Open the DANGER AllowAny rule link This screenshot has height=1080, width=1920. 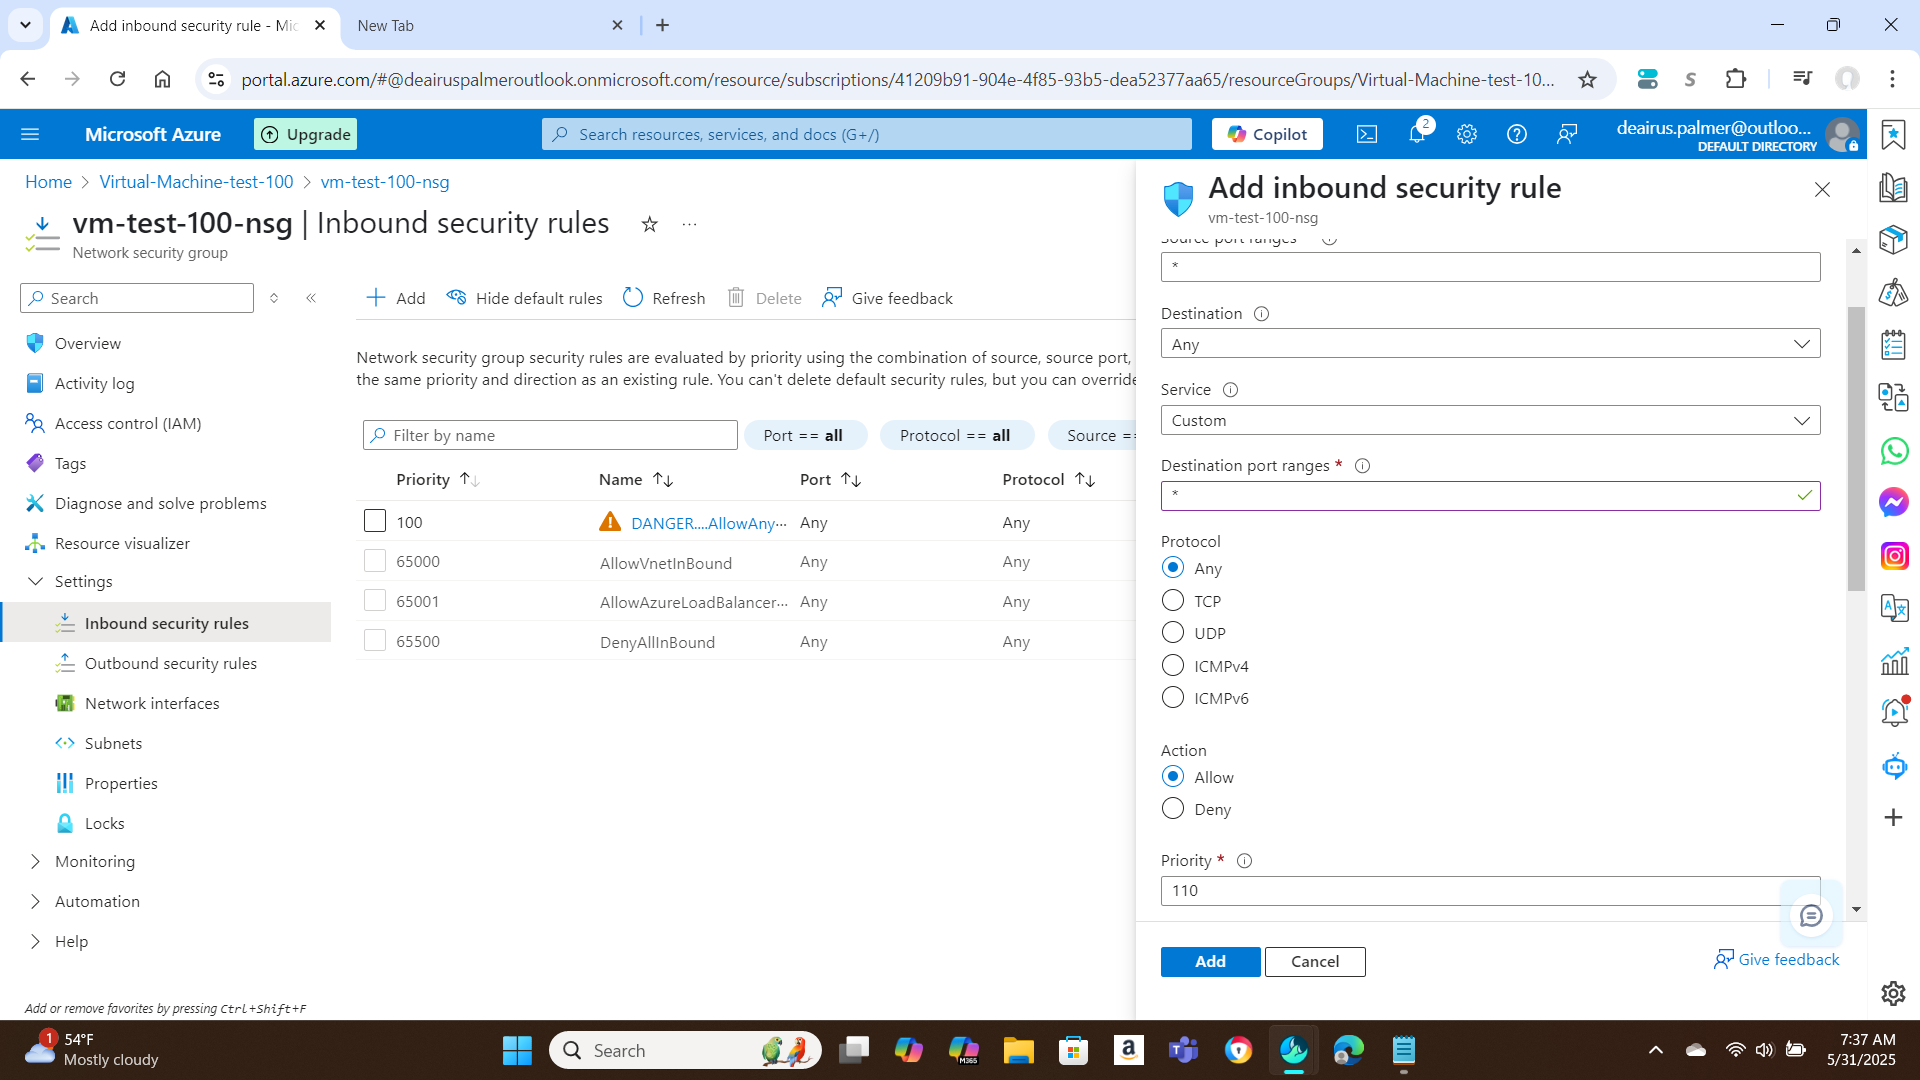click(708, 523)
